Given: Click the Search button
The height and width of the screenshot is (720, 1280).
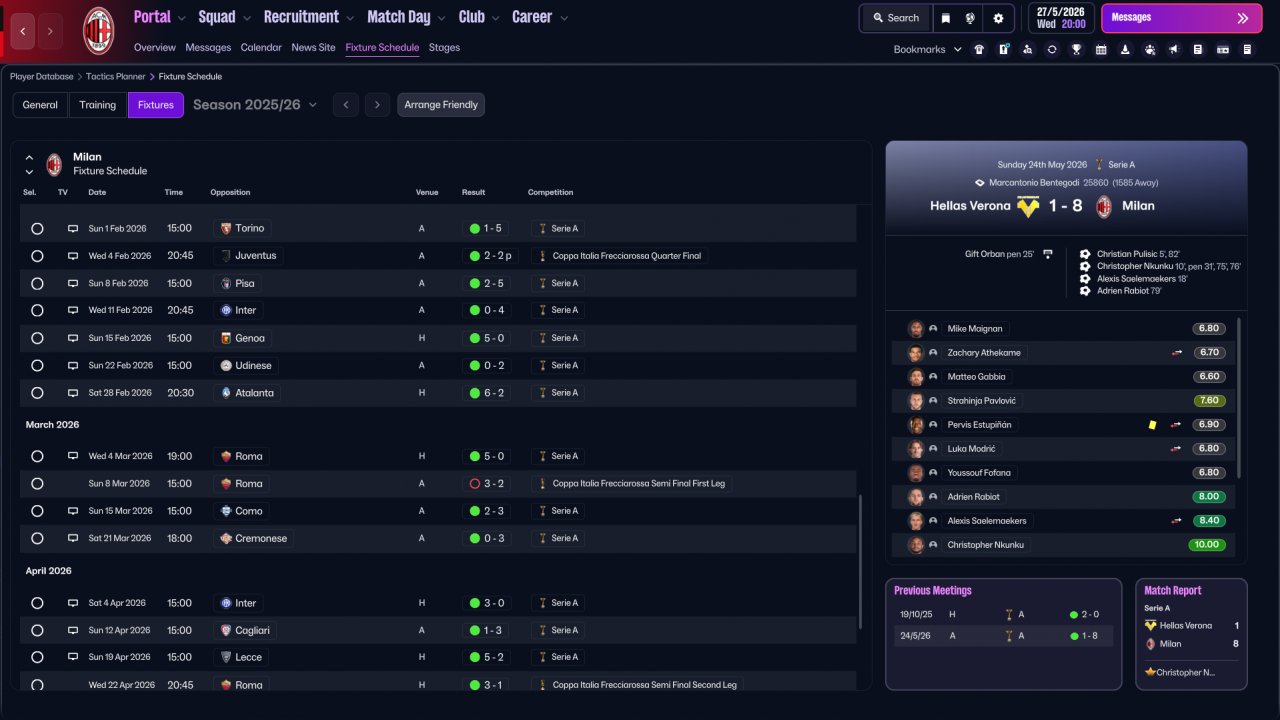Looking at the screenshot, I should pyautogui.click(x=895, y=18).
